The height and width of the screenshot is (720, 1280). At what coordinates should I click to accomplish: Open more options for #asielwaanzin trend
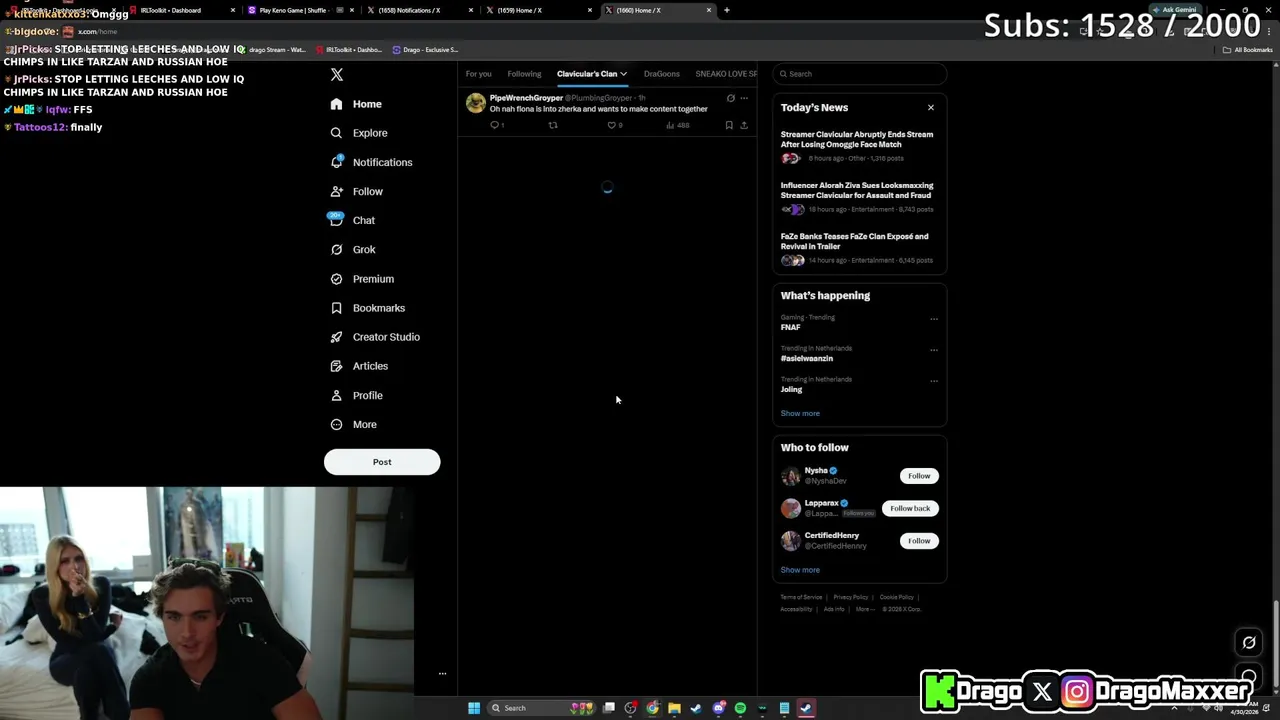pyautogui.click(x=934, y=350)
